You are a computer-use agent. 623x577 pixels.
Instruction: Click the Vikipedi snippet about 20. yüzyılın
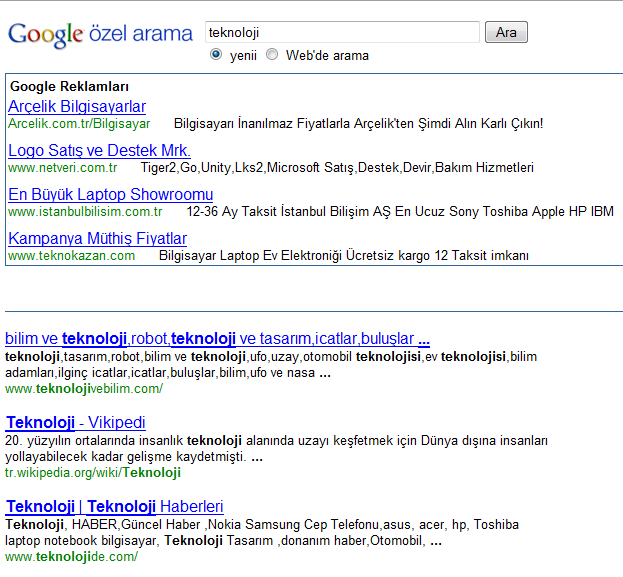pos(277,449)
